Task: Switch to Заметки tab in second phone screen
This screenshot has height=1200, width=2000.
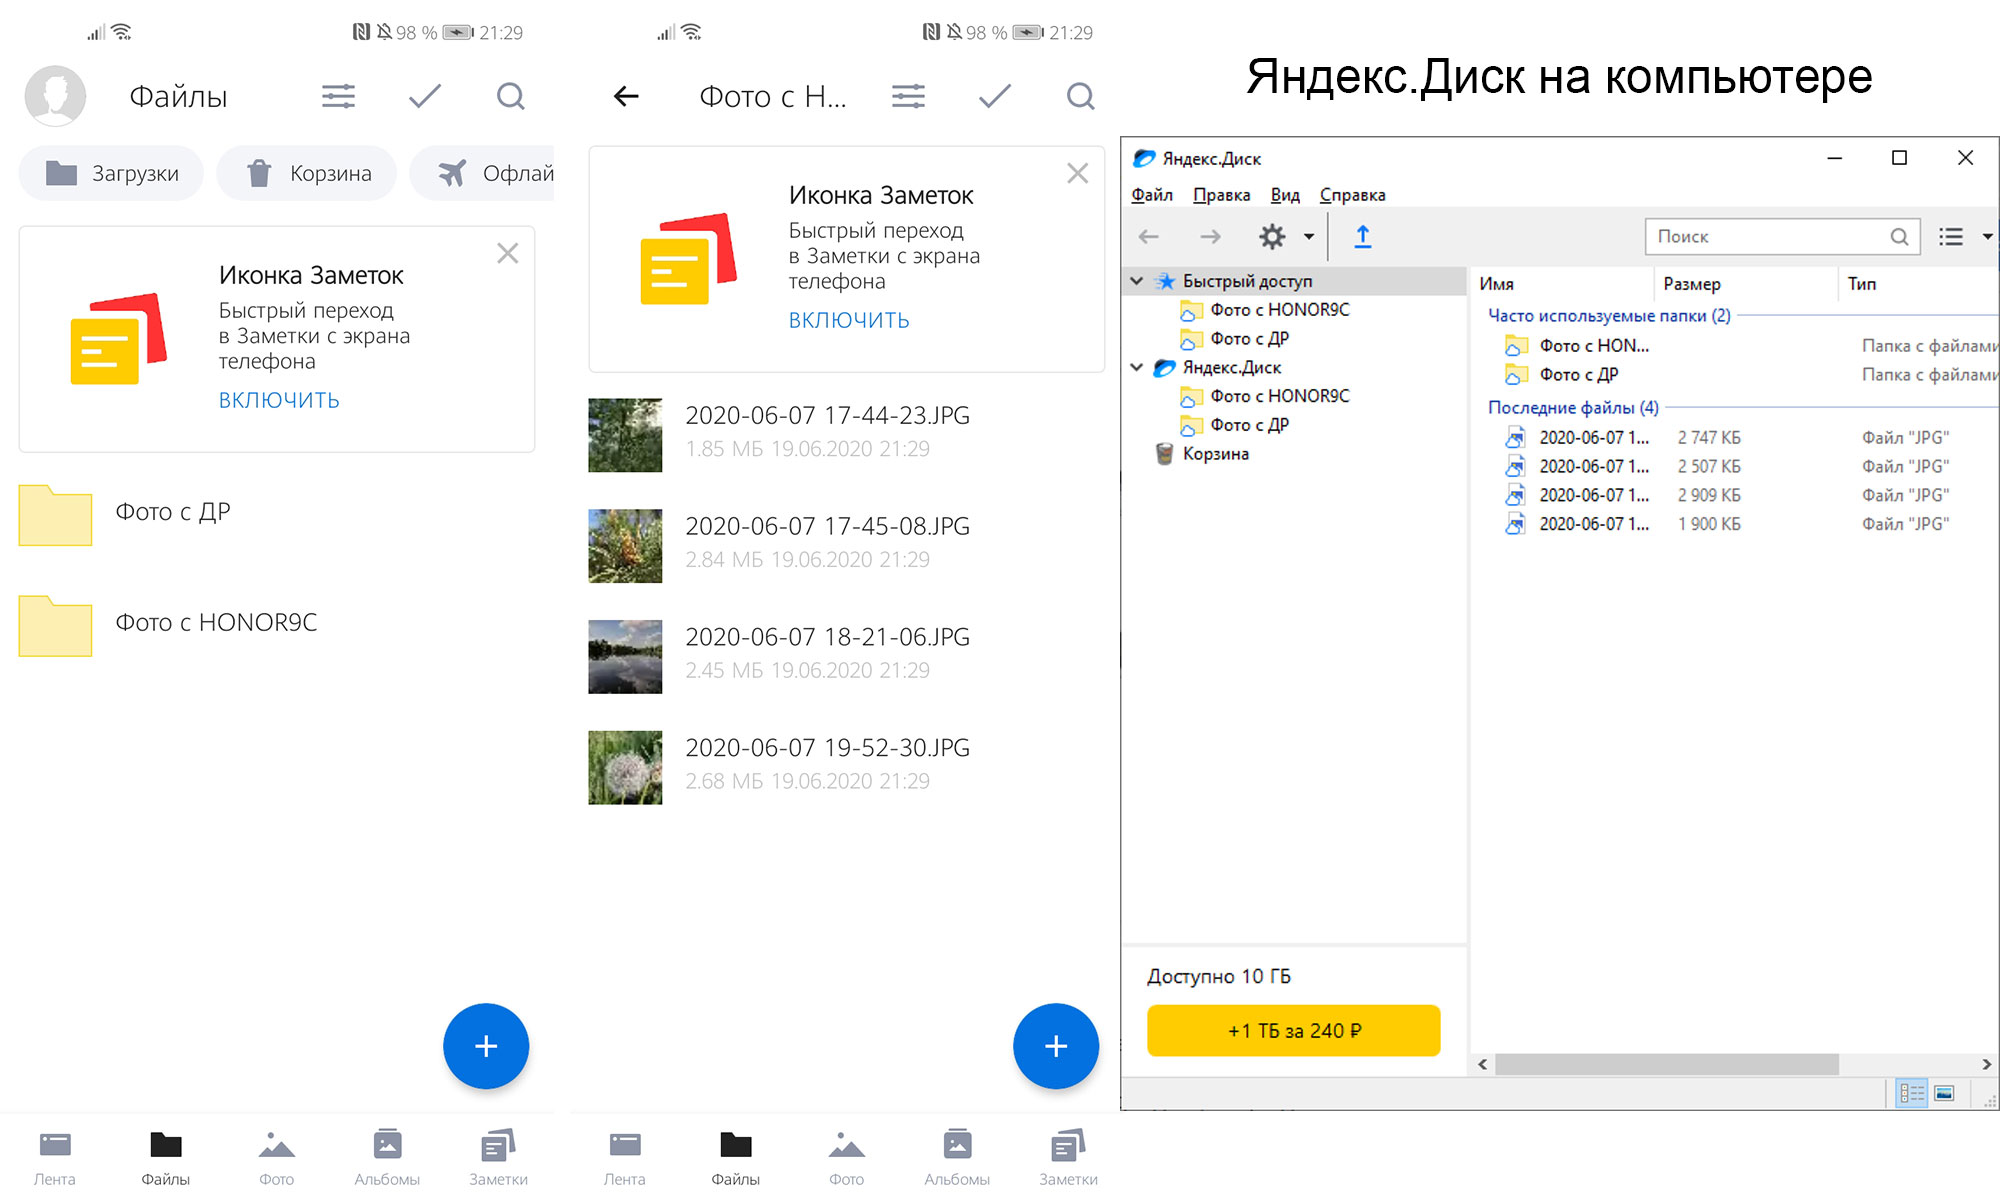Action: point(1068,1158)
